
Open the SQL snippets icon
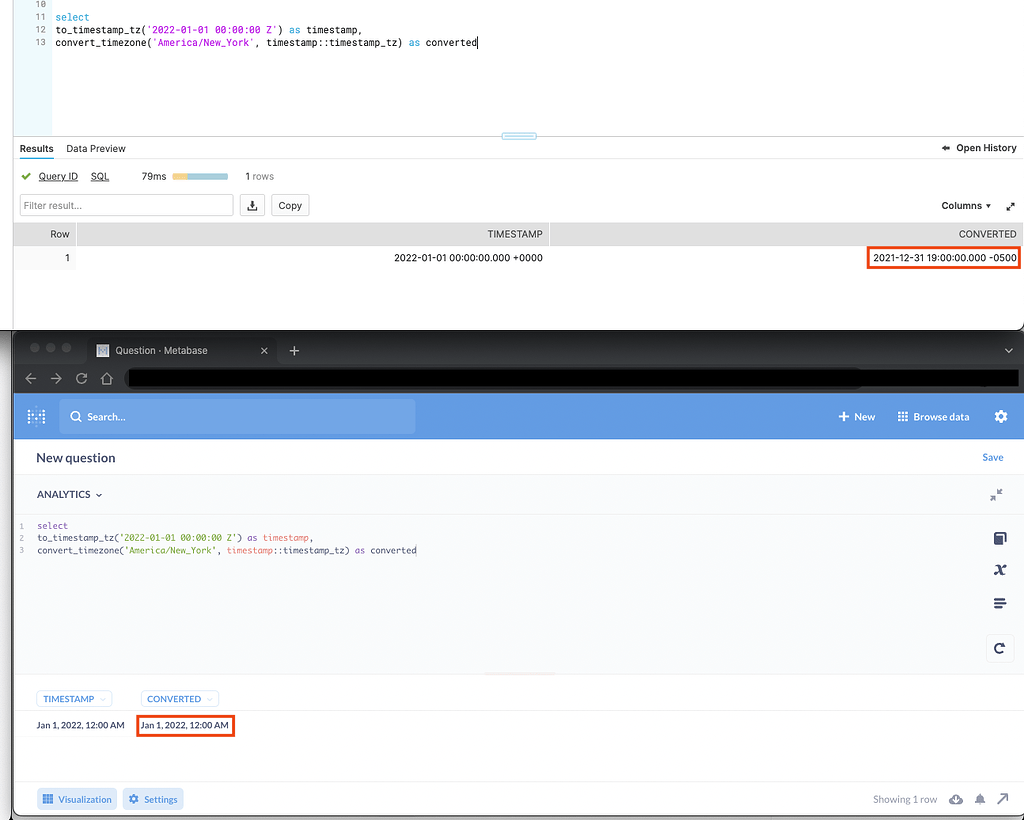point(999,603)
